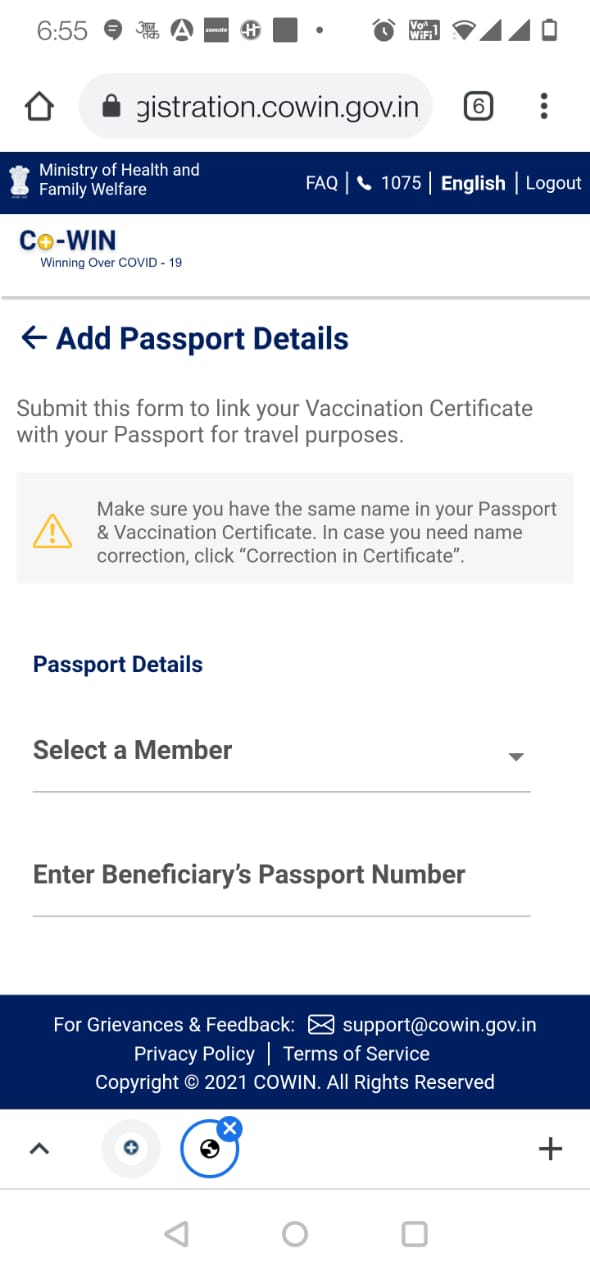
Task: Open the tab switcher showing 6 tabs
Action: [478, 105]
